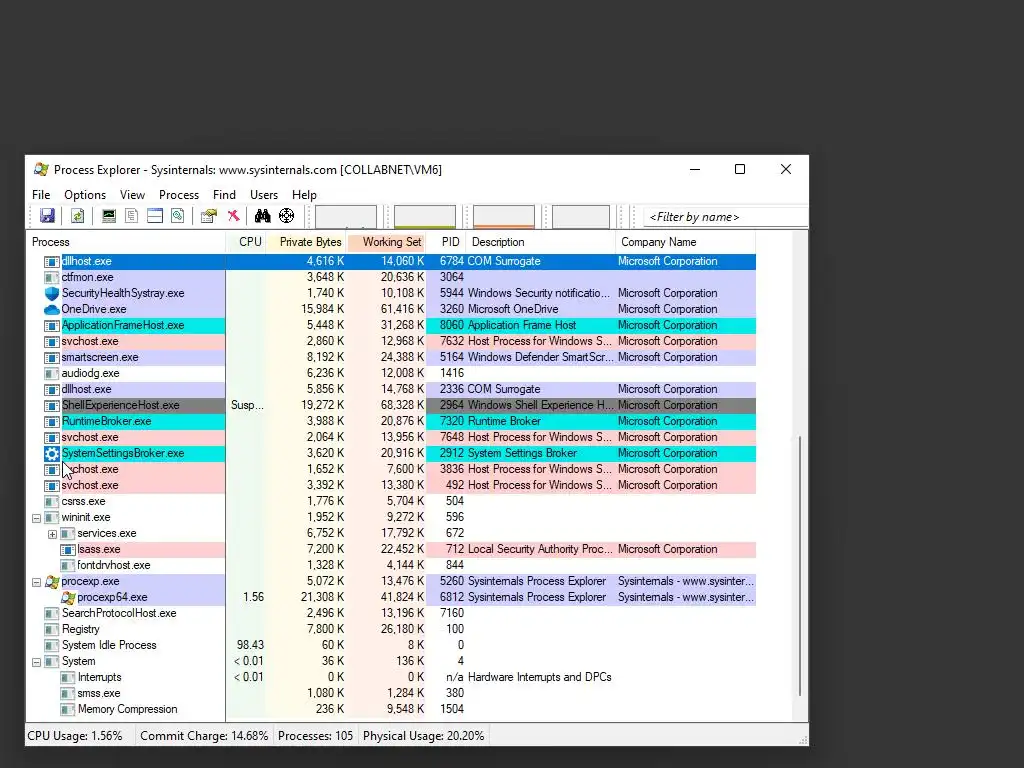
Task: Select the SearchProtocolHost.exe row
Action: [391, 613]
